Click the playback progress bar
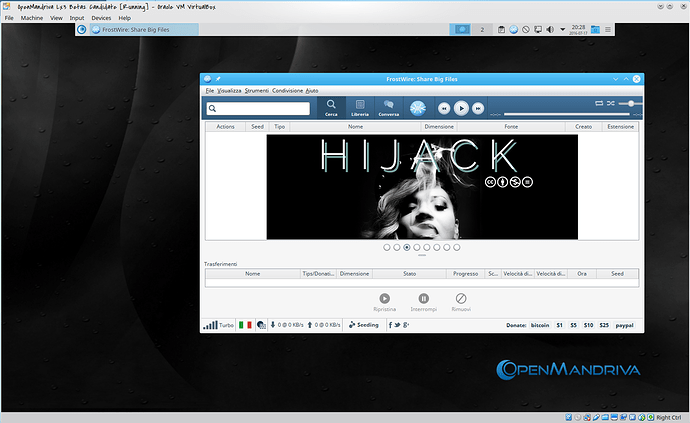The height and width of the screenshot is (423, 690). click(567, 114)
